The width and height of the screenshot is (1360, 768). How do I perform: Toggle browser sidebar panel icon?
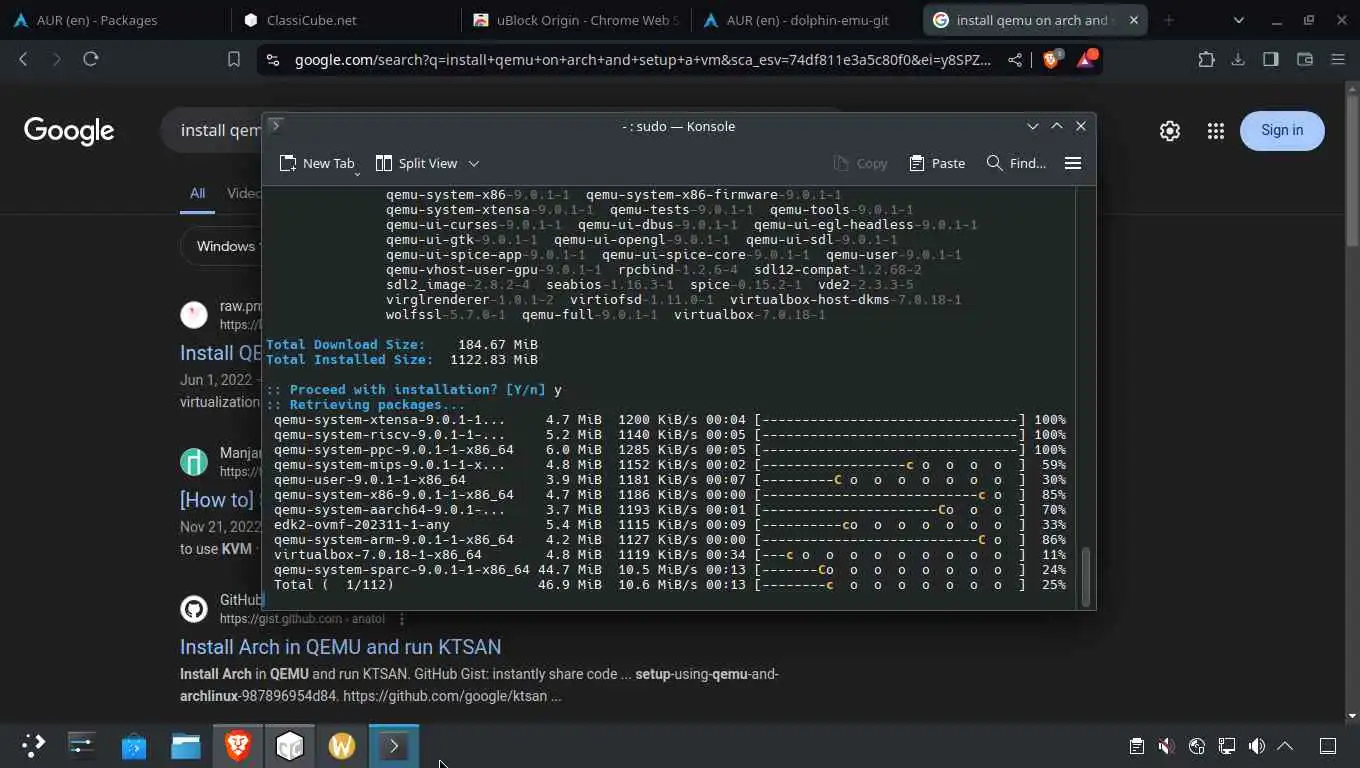(1271, 59)
